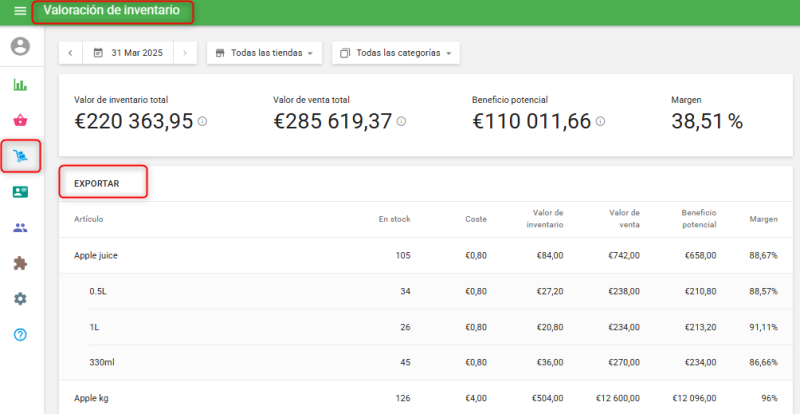800x414 pixels.
Task: Open the integrations puzzle icon
Action: click(x=20, y=263)
